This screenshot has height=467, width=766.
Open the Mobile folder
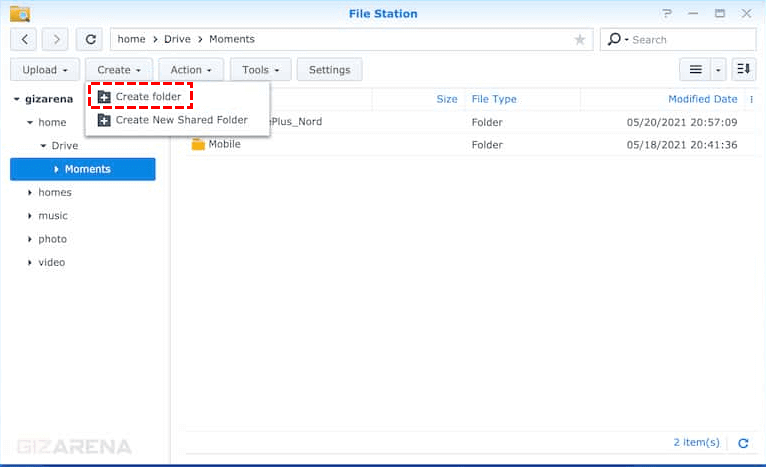(x=224, y=144)
